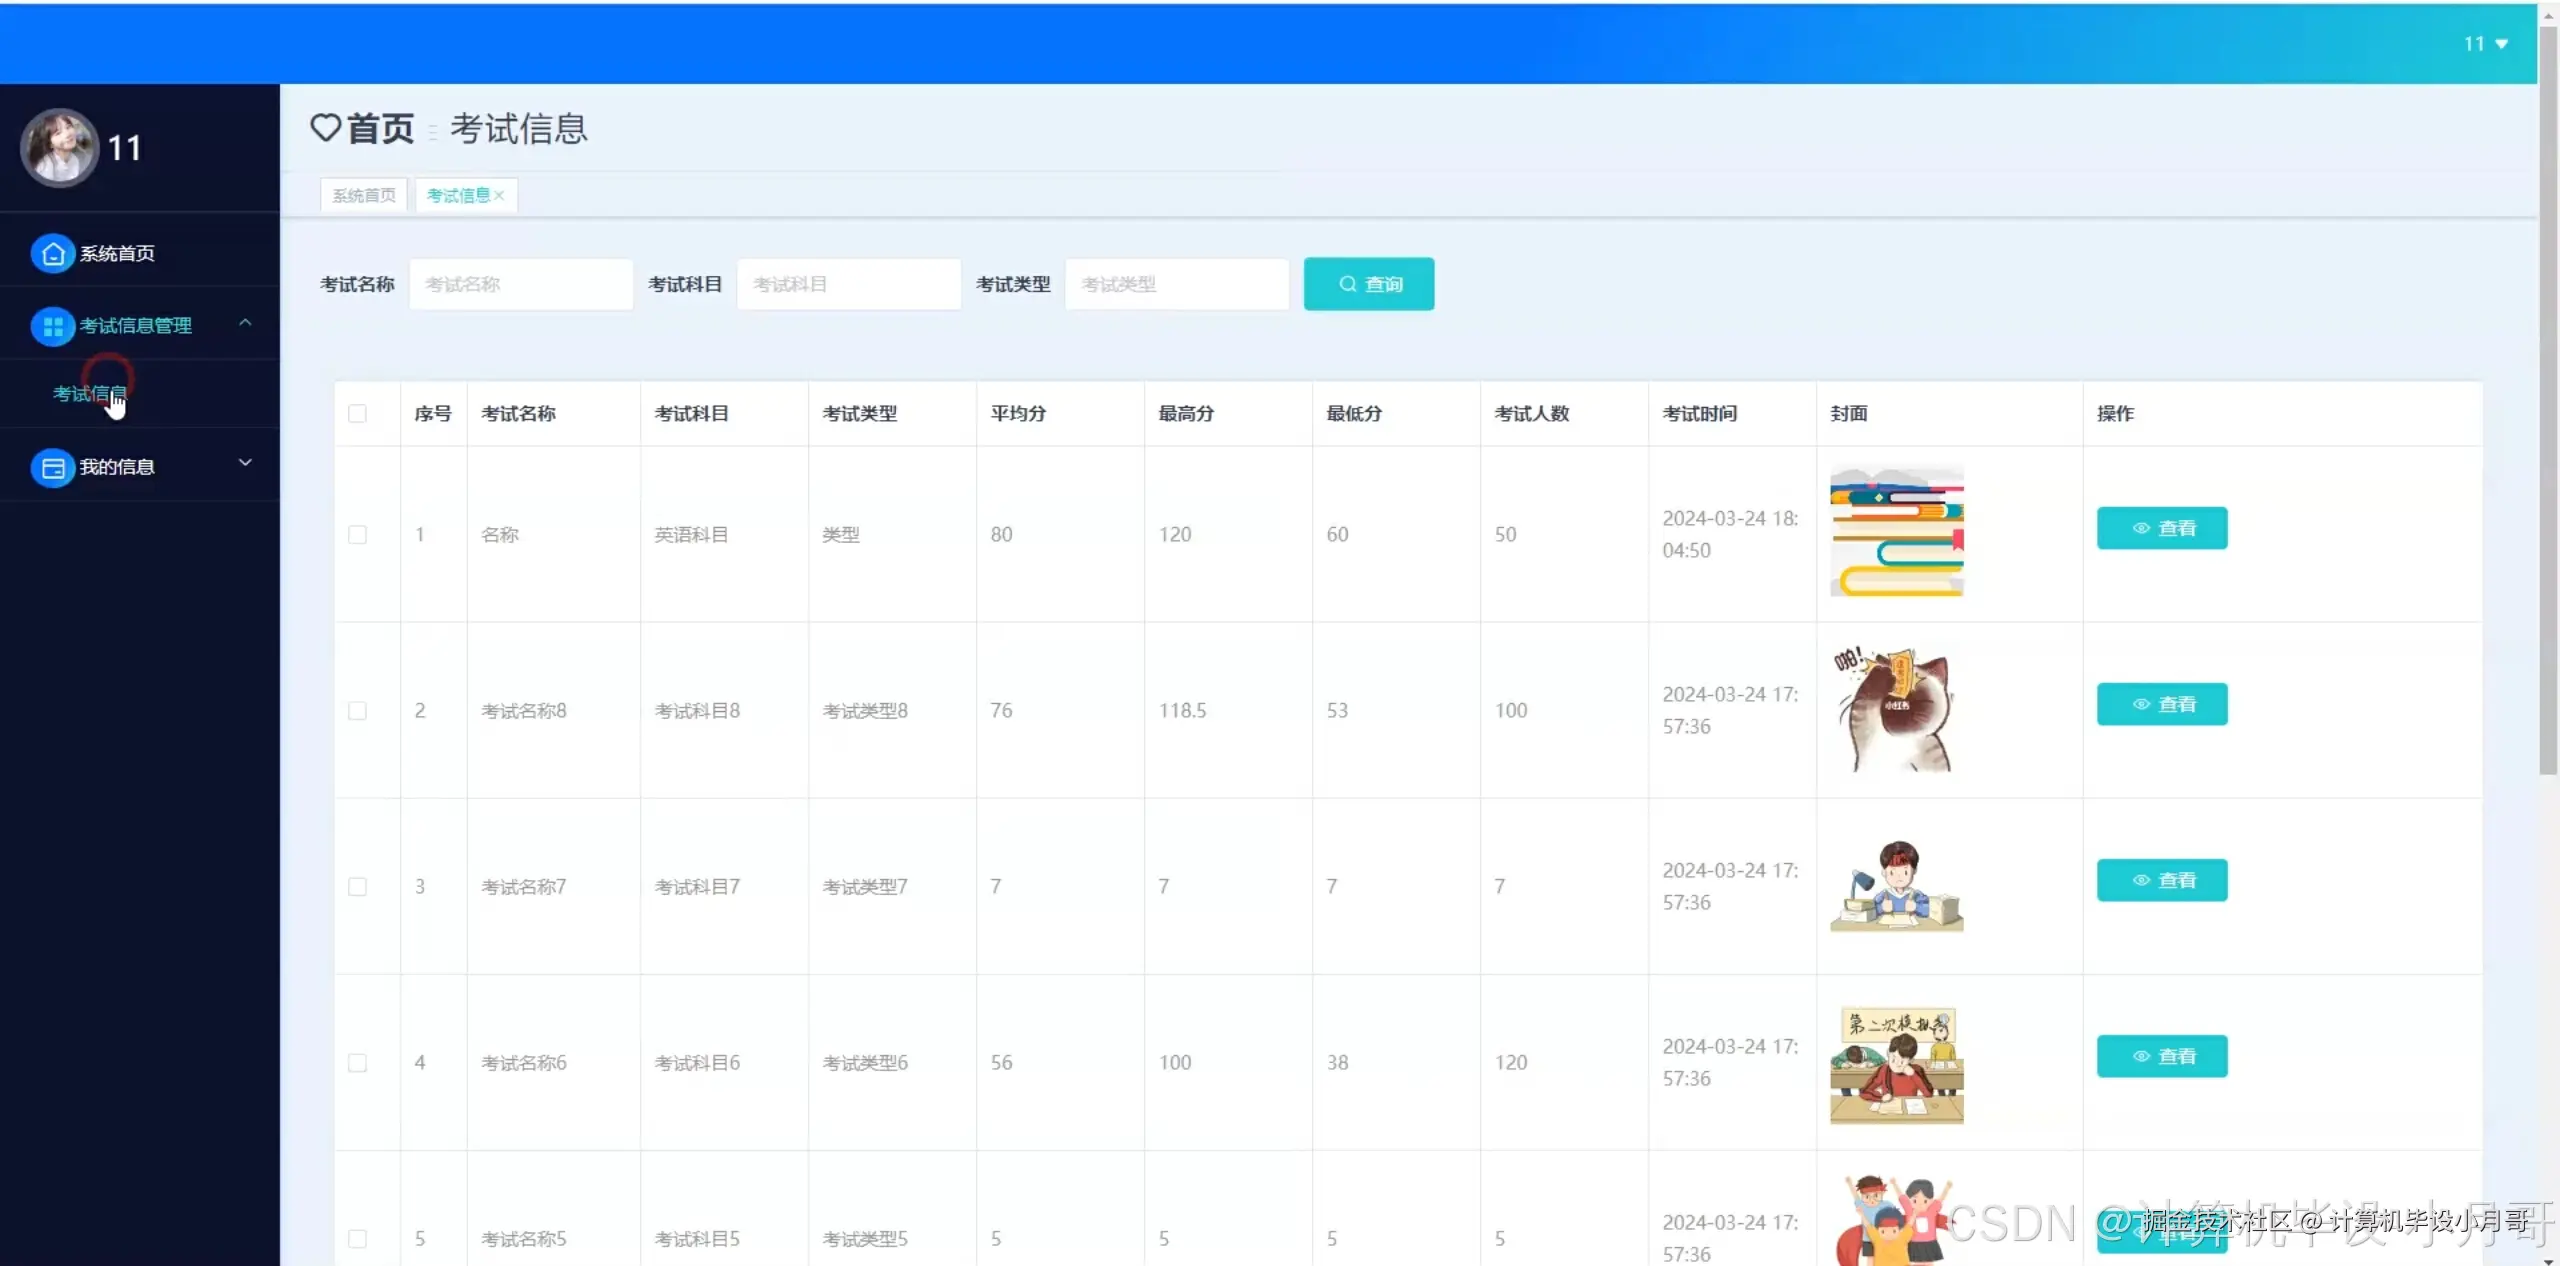Image resolution: width=2560 pixels, height=1266 pixels.
Task: Switch to the 系统首页 tab
Action: (x=364, y=196)
